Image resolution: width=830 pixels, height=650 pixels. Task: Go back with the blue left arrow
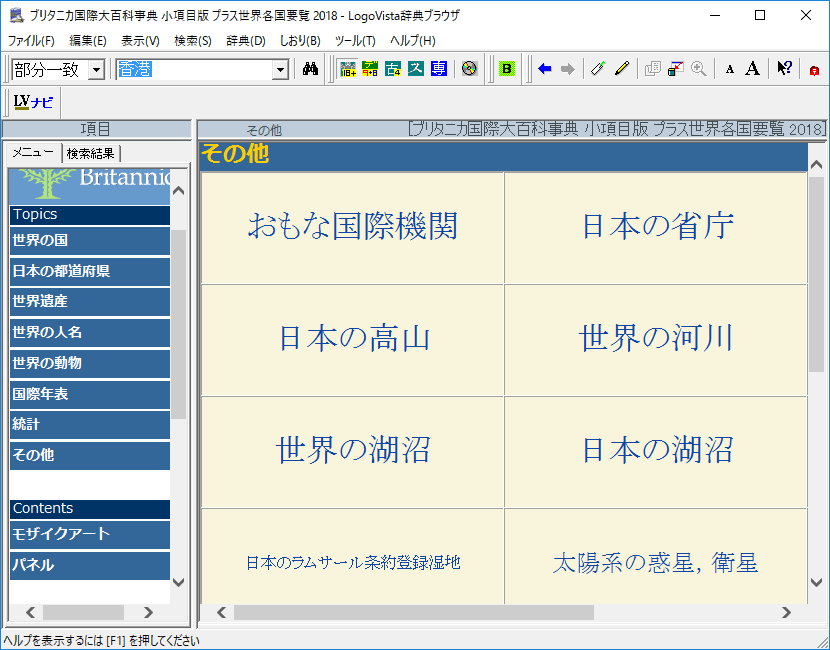coord(544,69)
